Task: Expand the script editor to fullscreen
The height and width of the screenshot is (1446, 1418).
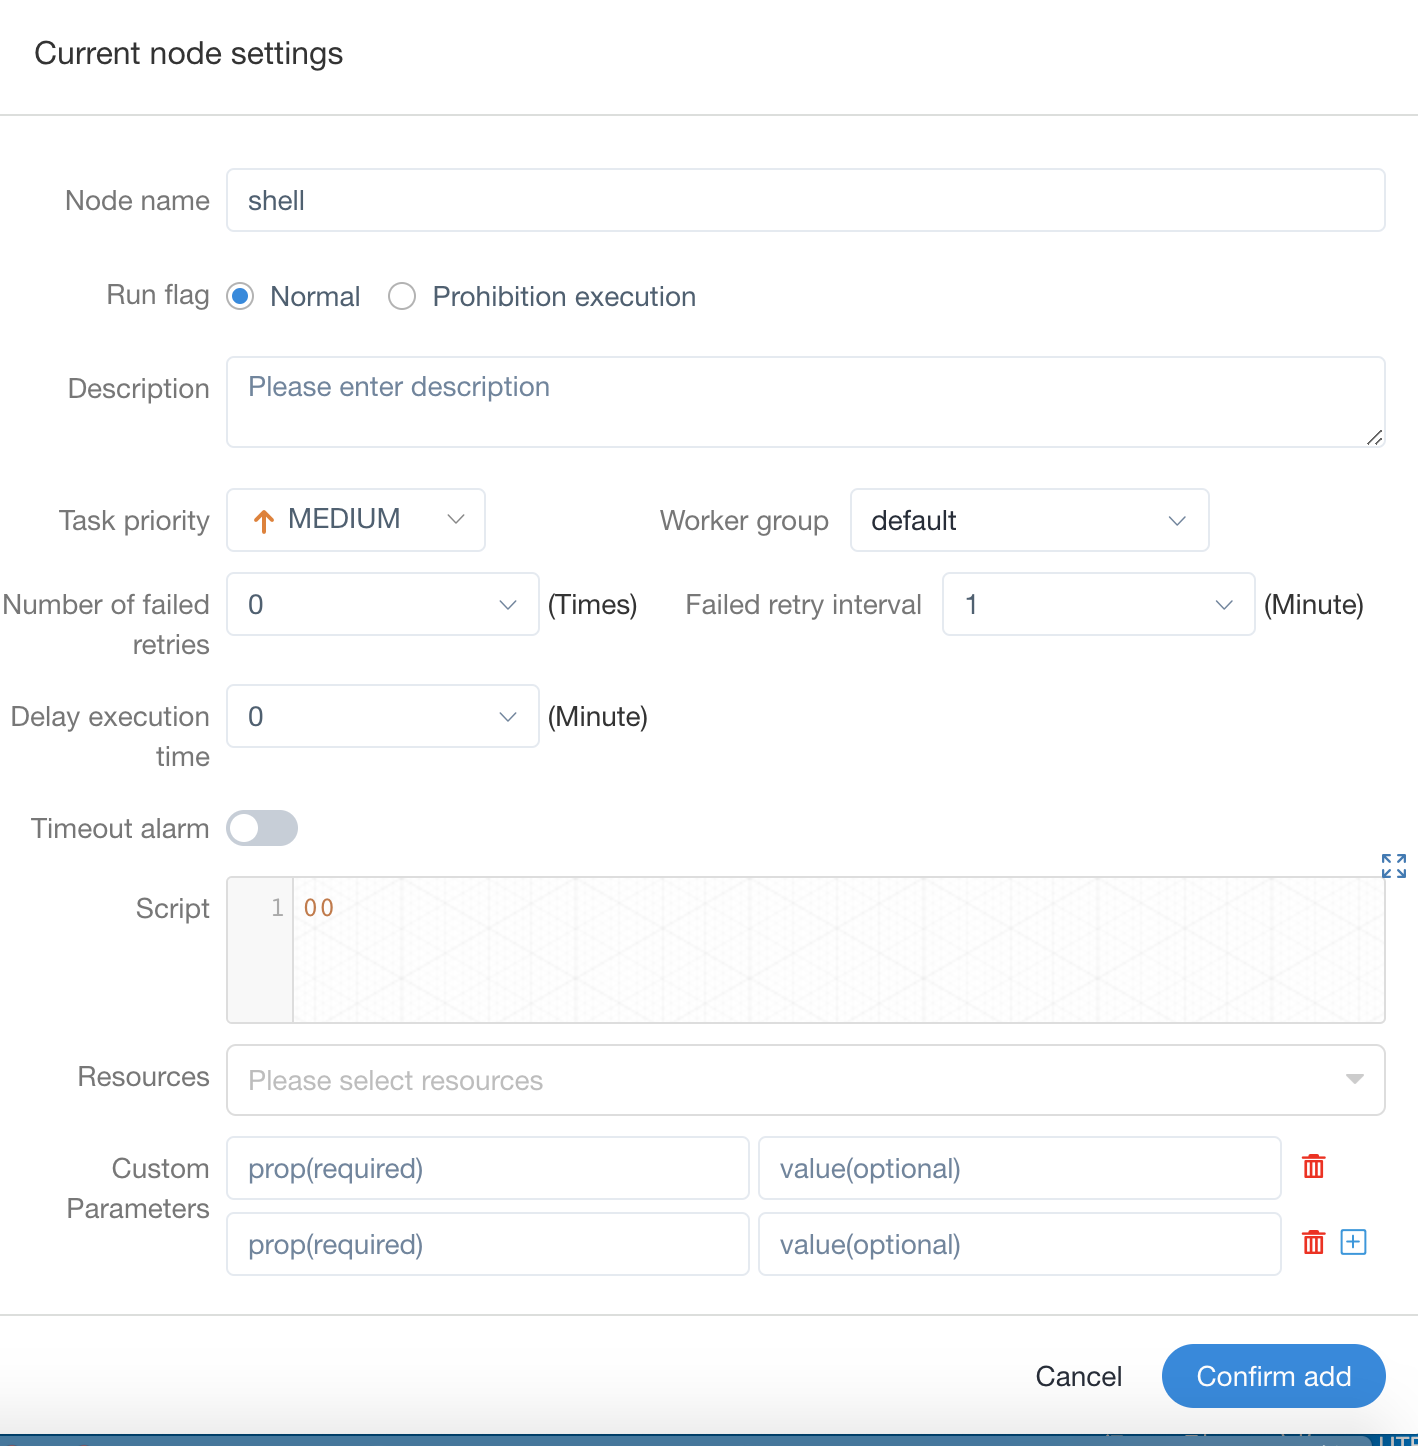Action: 1393,866
